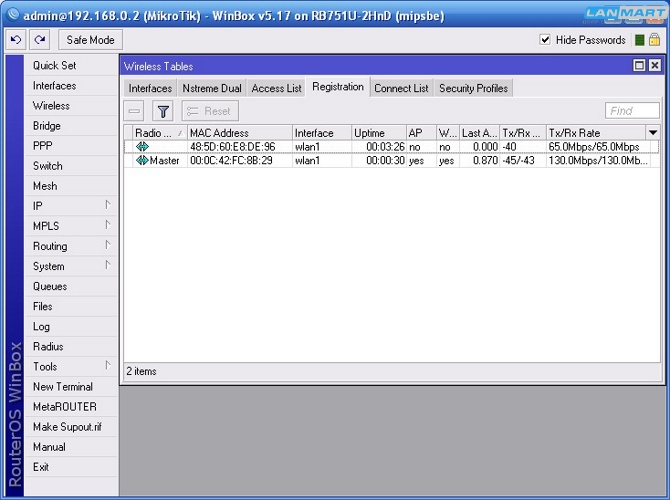Click the filter funnel icon

163,112
